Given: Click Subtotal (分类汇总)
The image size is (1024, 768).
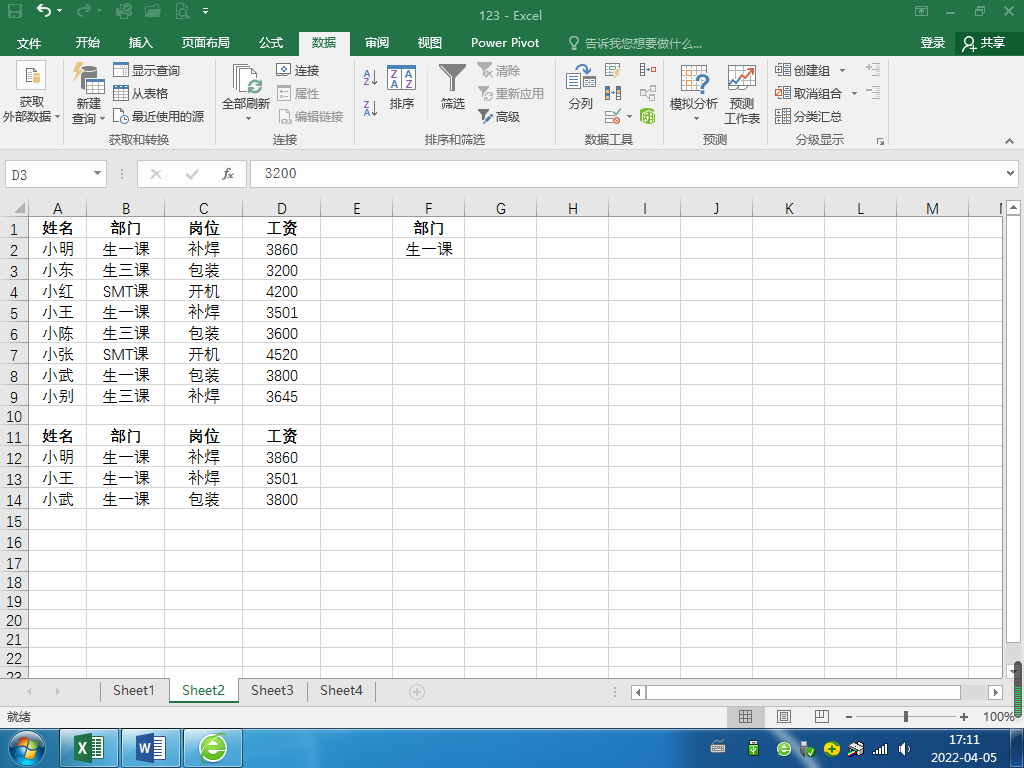Looking at the screenshot, I should (808, 116).
